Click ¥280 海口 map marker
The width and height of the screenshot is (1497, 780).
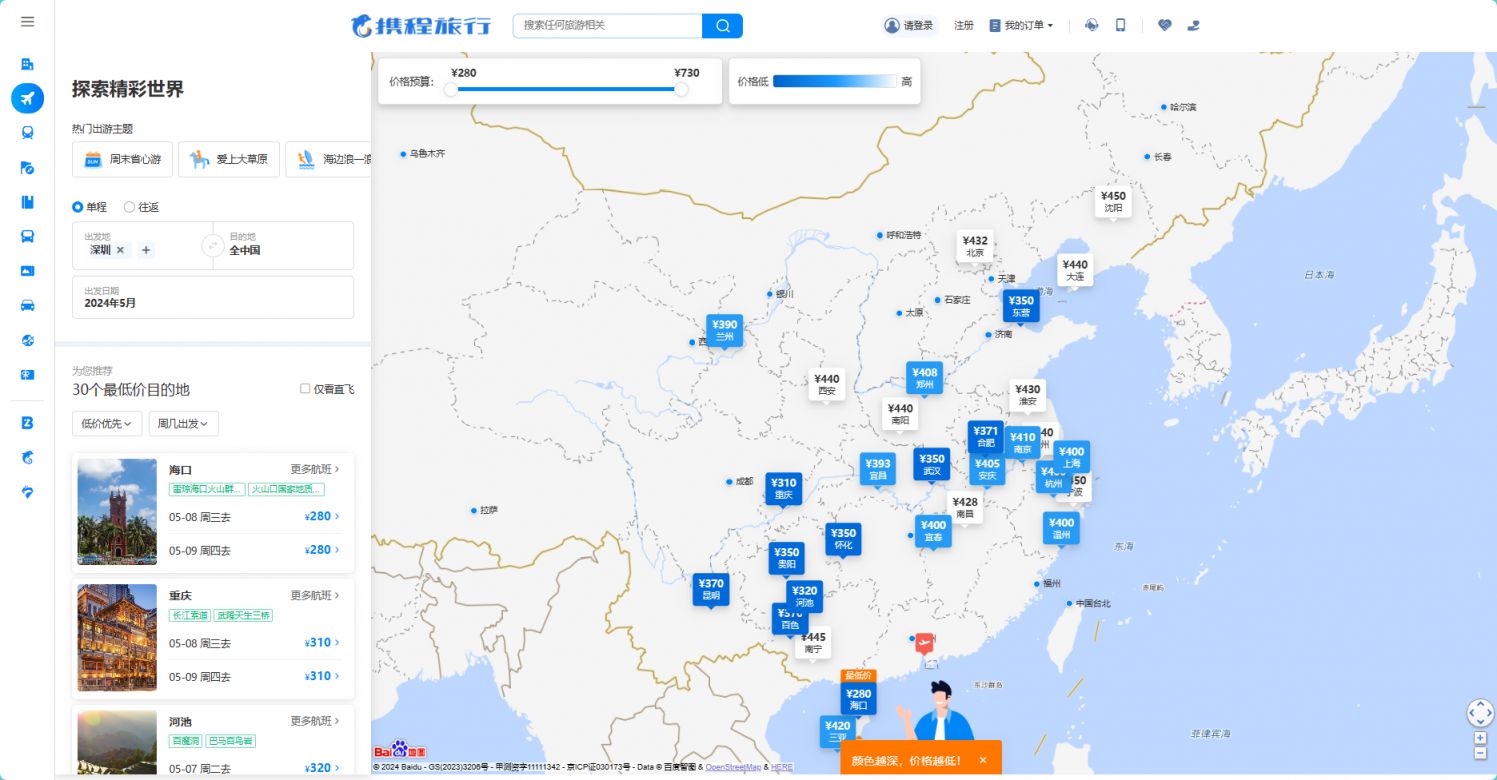click(858, 699)
